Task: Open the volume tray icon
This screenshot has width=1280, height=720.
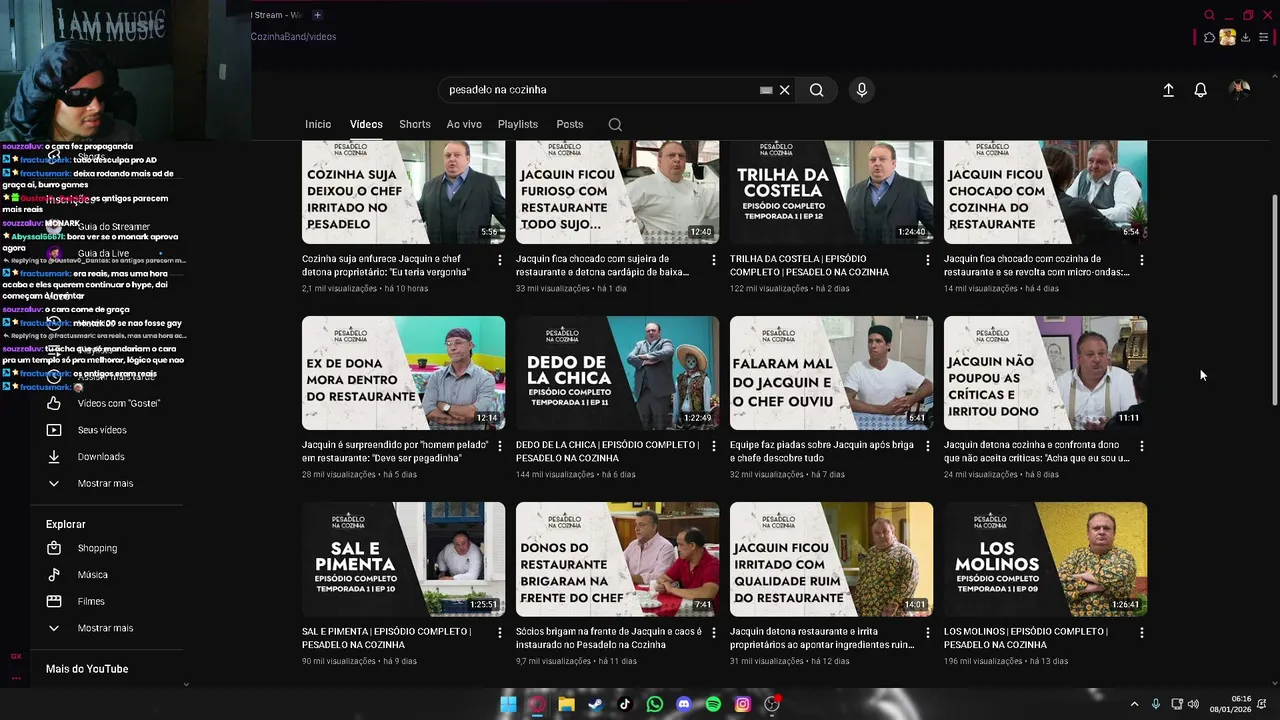Action: point(1193,704)
